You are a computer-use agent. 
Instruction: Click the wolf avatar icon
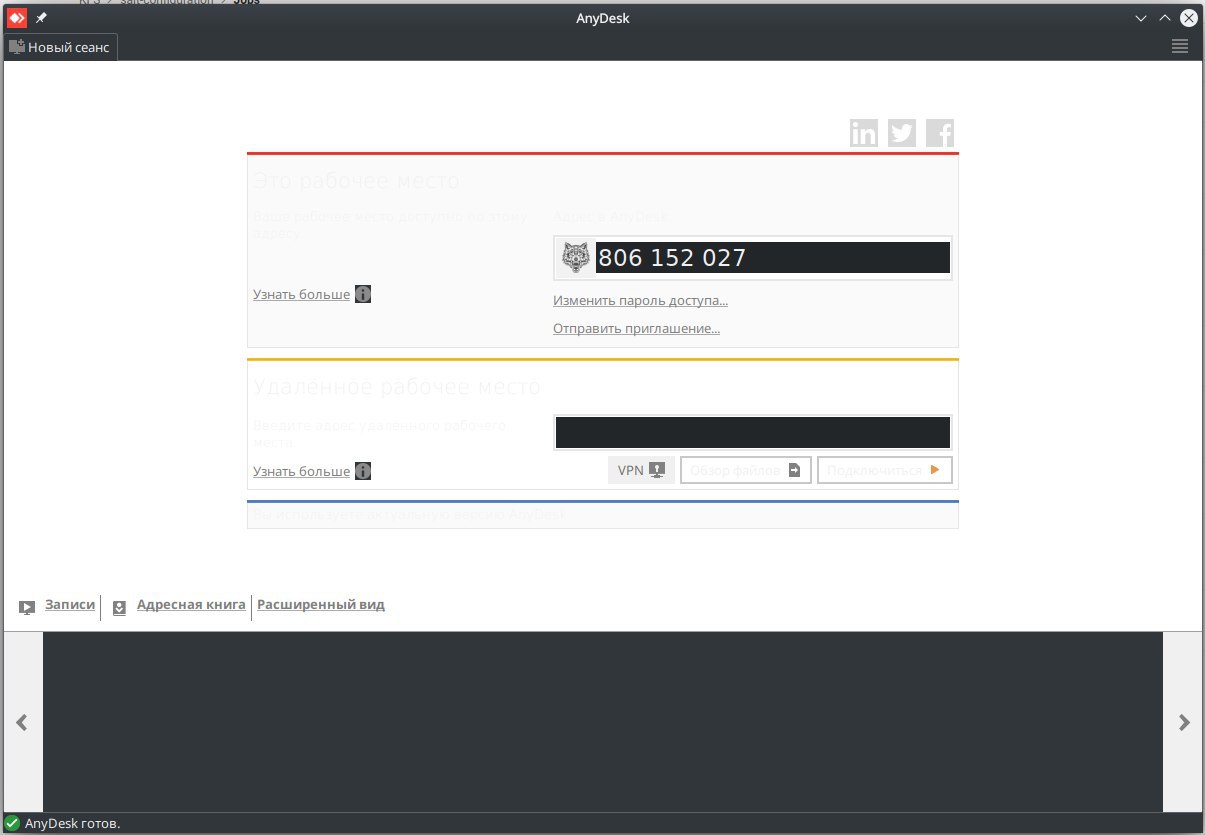pyautogui.click(x=576, y=258)
